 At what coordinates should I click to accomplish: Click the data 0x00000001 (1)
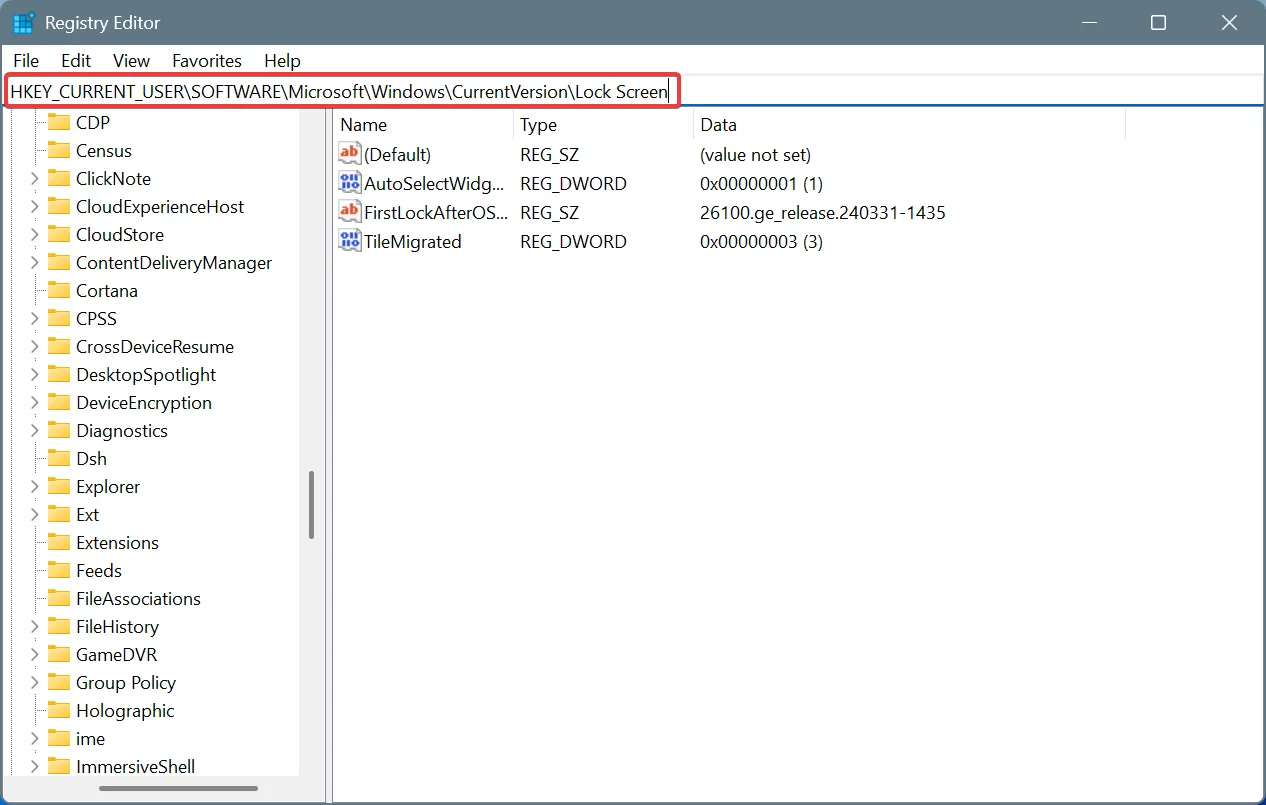761,183
